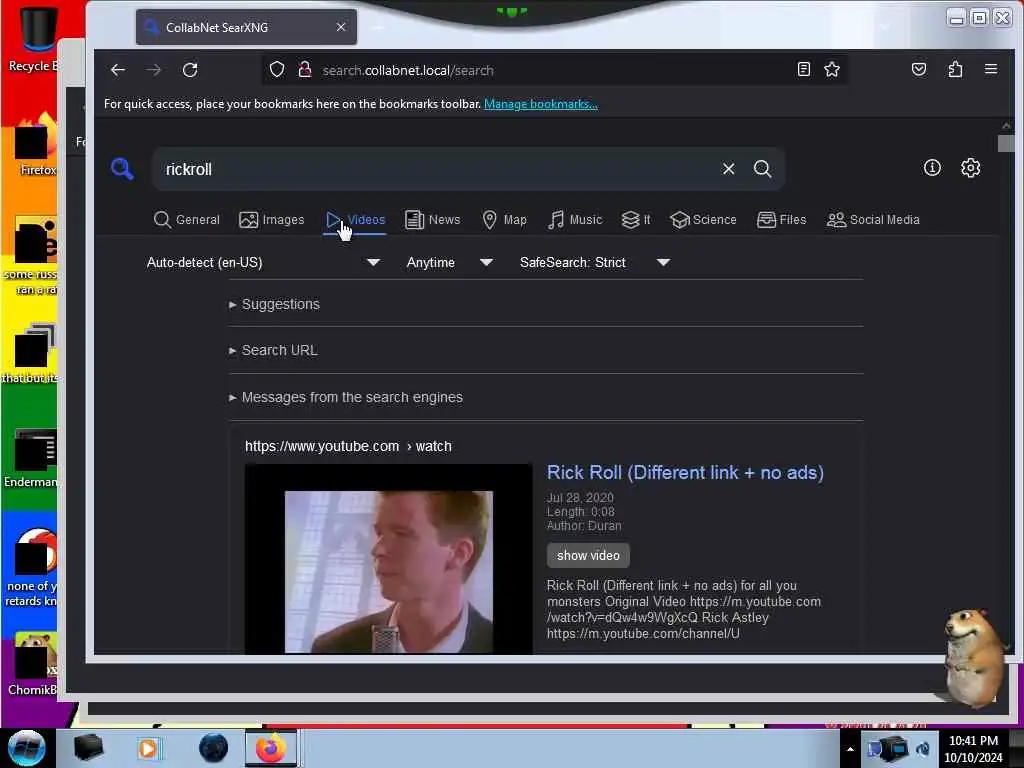This screenshot has width=1024, height=768.
Task: Reload the page with the refresh icon
Action: [190, 70]
